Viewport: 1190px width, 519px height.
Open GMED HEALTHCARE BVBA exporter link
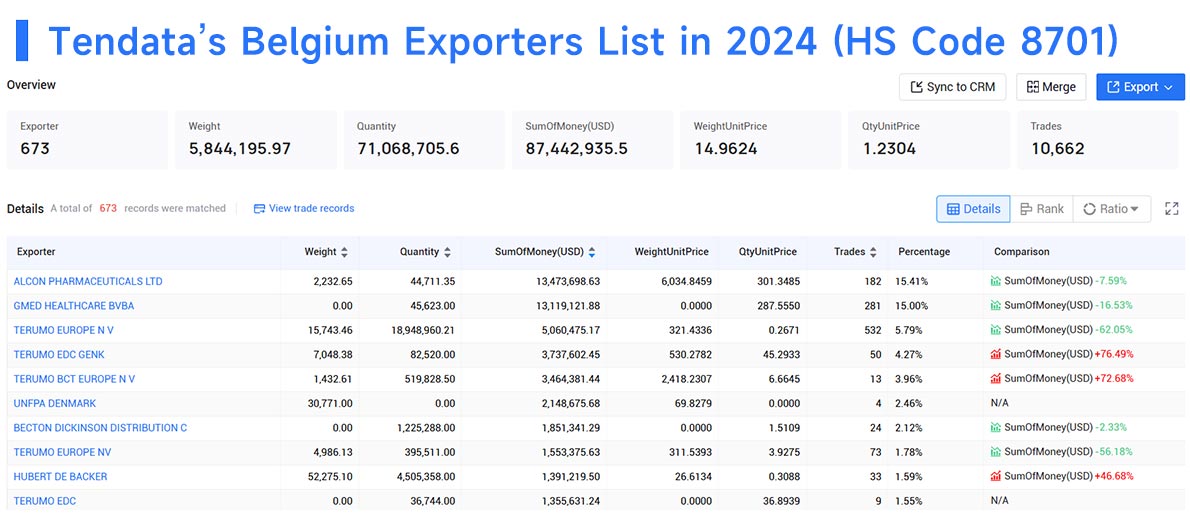pos(74,306)
